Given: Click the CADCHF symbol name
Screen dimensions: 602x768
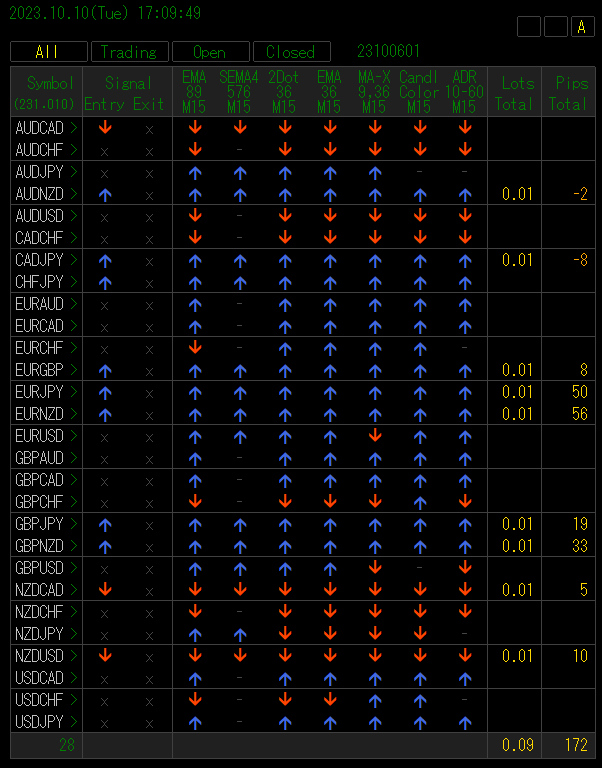Looking at the screenshot, I should pos(39,238).
